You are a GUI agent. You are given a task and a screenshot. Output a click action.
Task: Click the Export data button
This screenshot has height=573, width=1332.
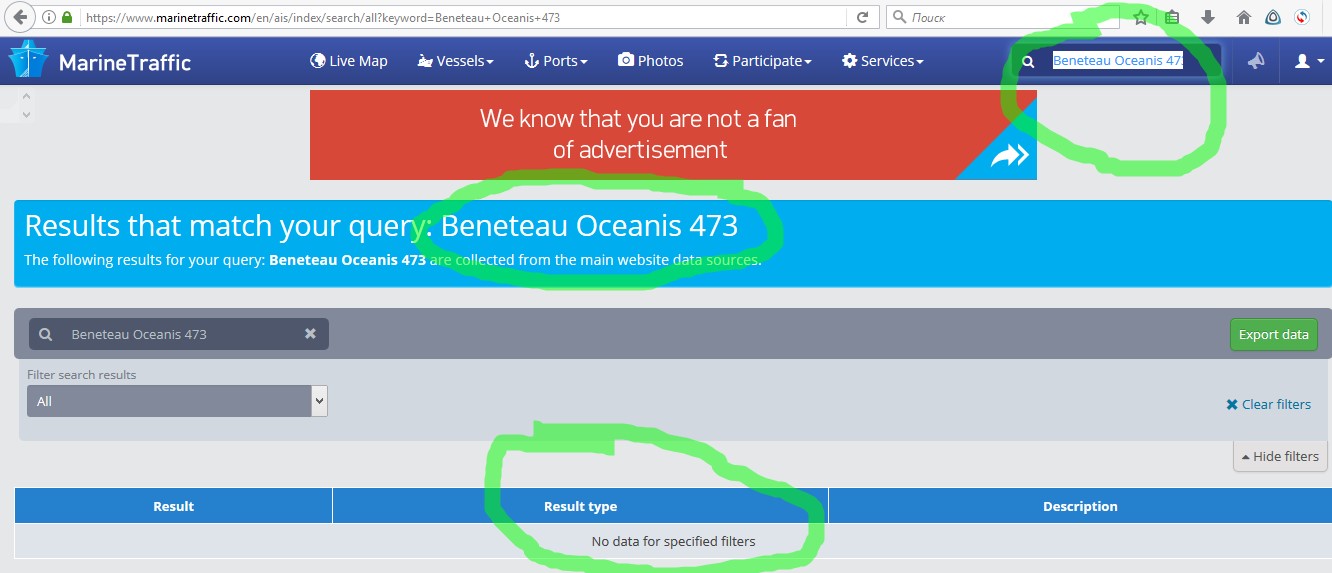click(1274, 334)
